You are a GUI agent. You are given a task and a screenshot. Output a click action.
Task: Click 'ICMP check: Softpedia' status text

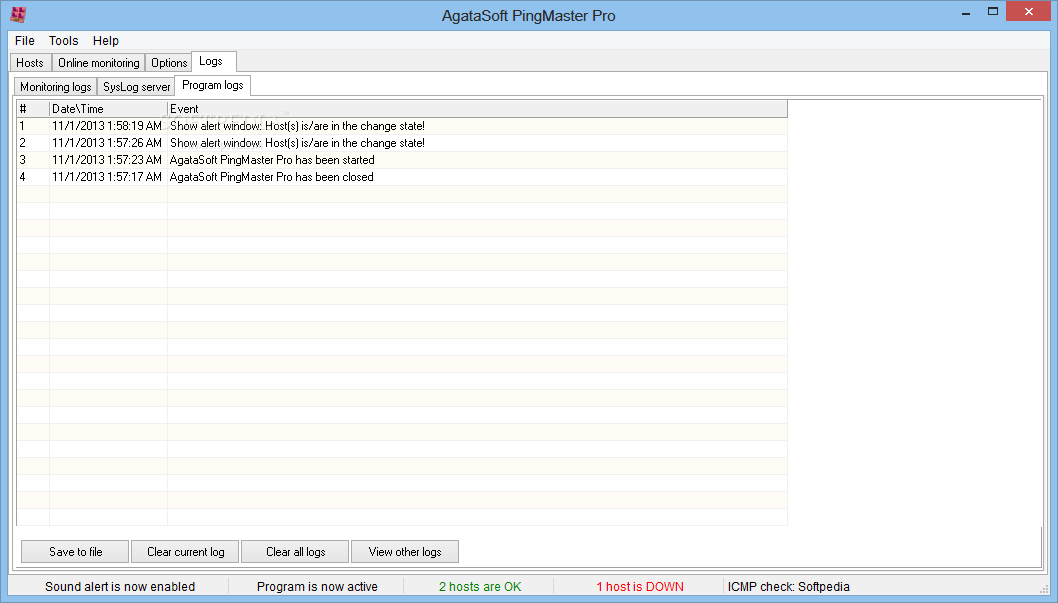tap(788, 587)
